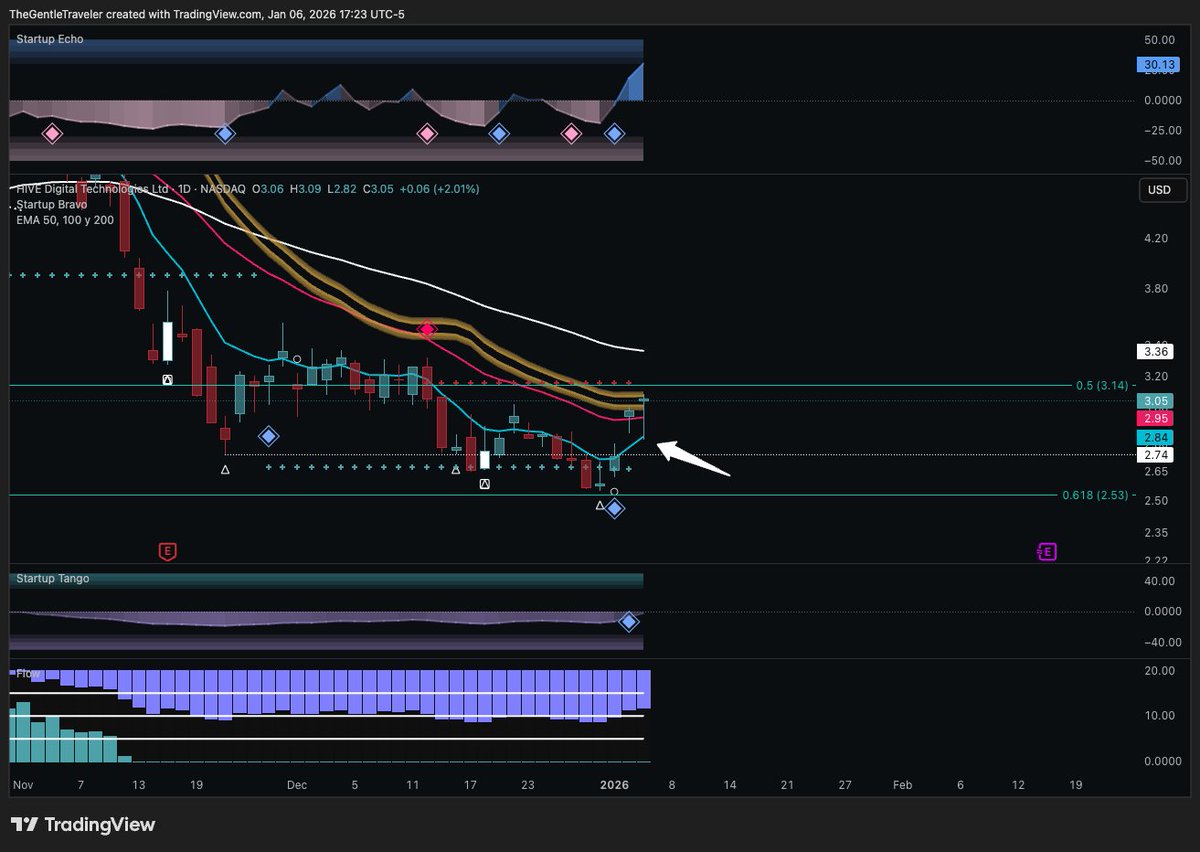Click the blue diamond signal in Startup Tango panel

pos(629,622)
